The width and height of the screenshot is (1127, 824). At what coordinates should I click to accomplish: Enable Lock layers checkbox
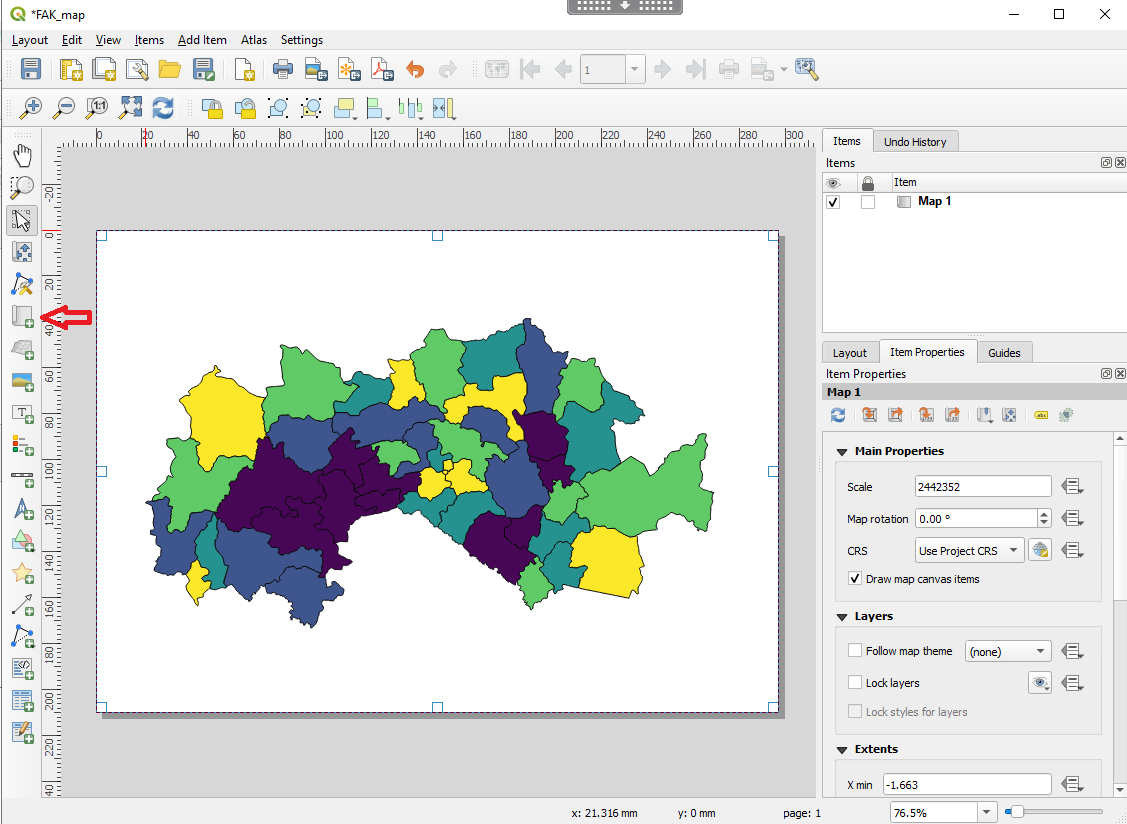855,682
